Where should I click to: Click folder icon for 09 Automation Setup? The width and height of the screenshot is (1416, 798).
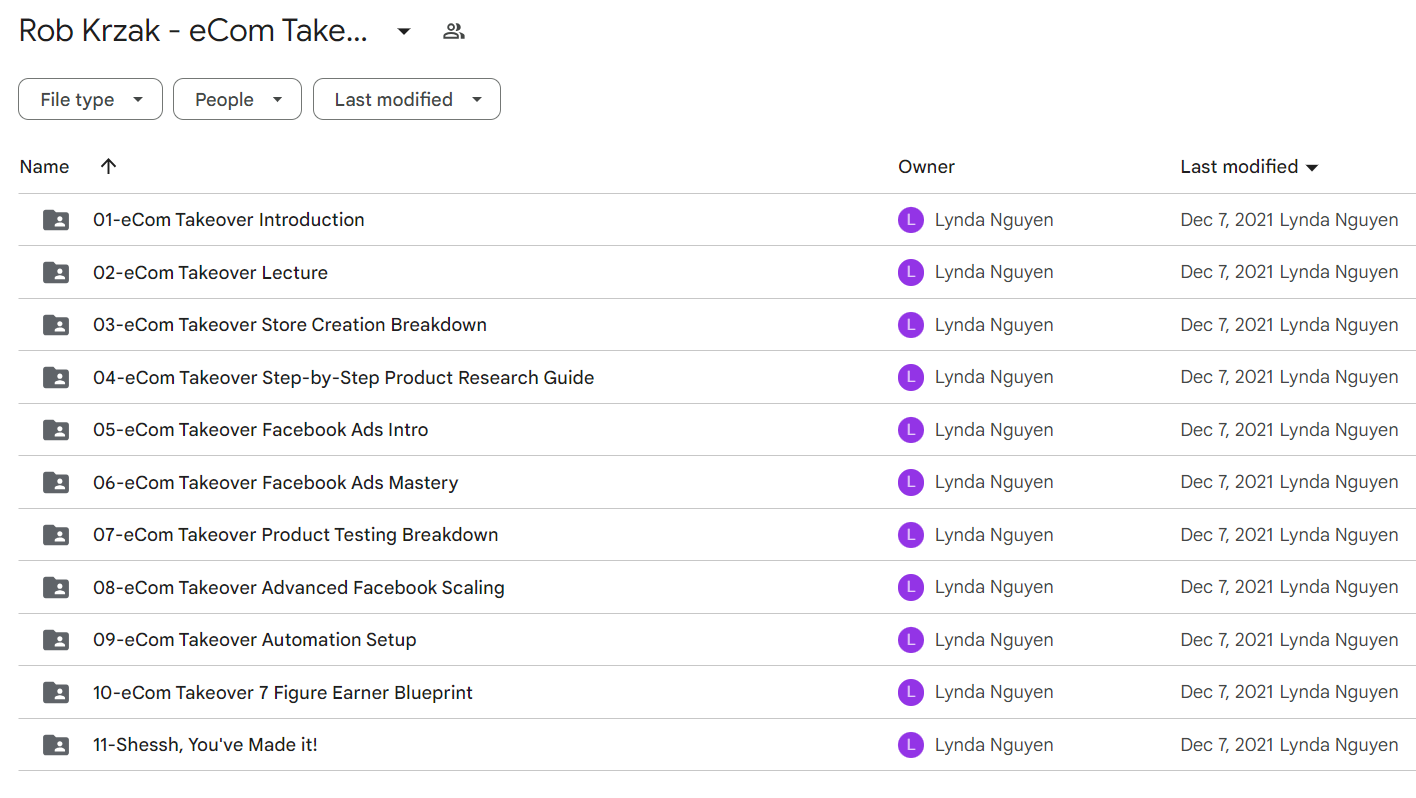[56, 640]
